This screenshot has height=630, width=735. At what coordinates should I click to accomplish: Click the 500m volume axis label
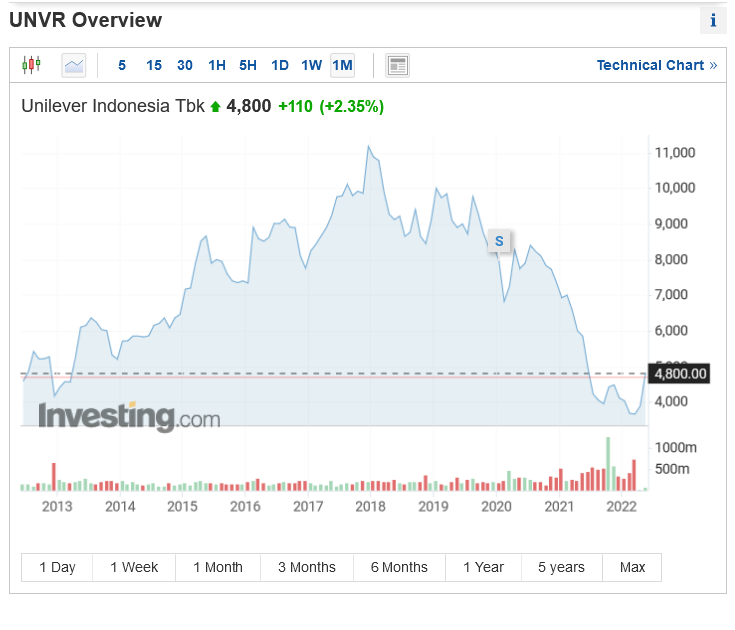pyautogui.click(x=672, y=469)
